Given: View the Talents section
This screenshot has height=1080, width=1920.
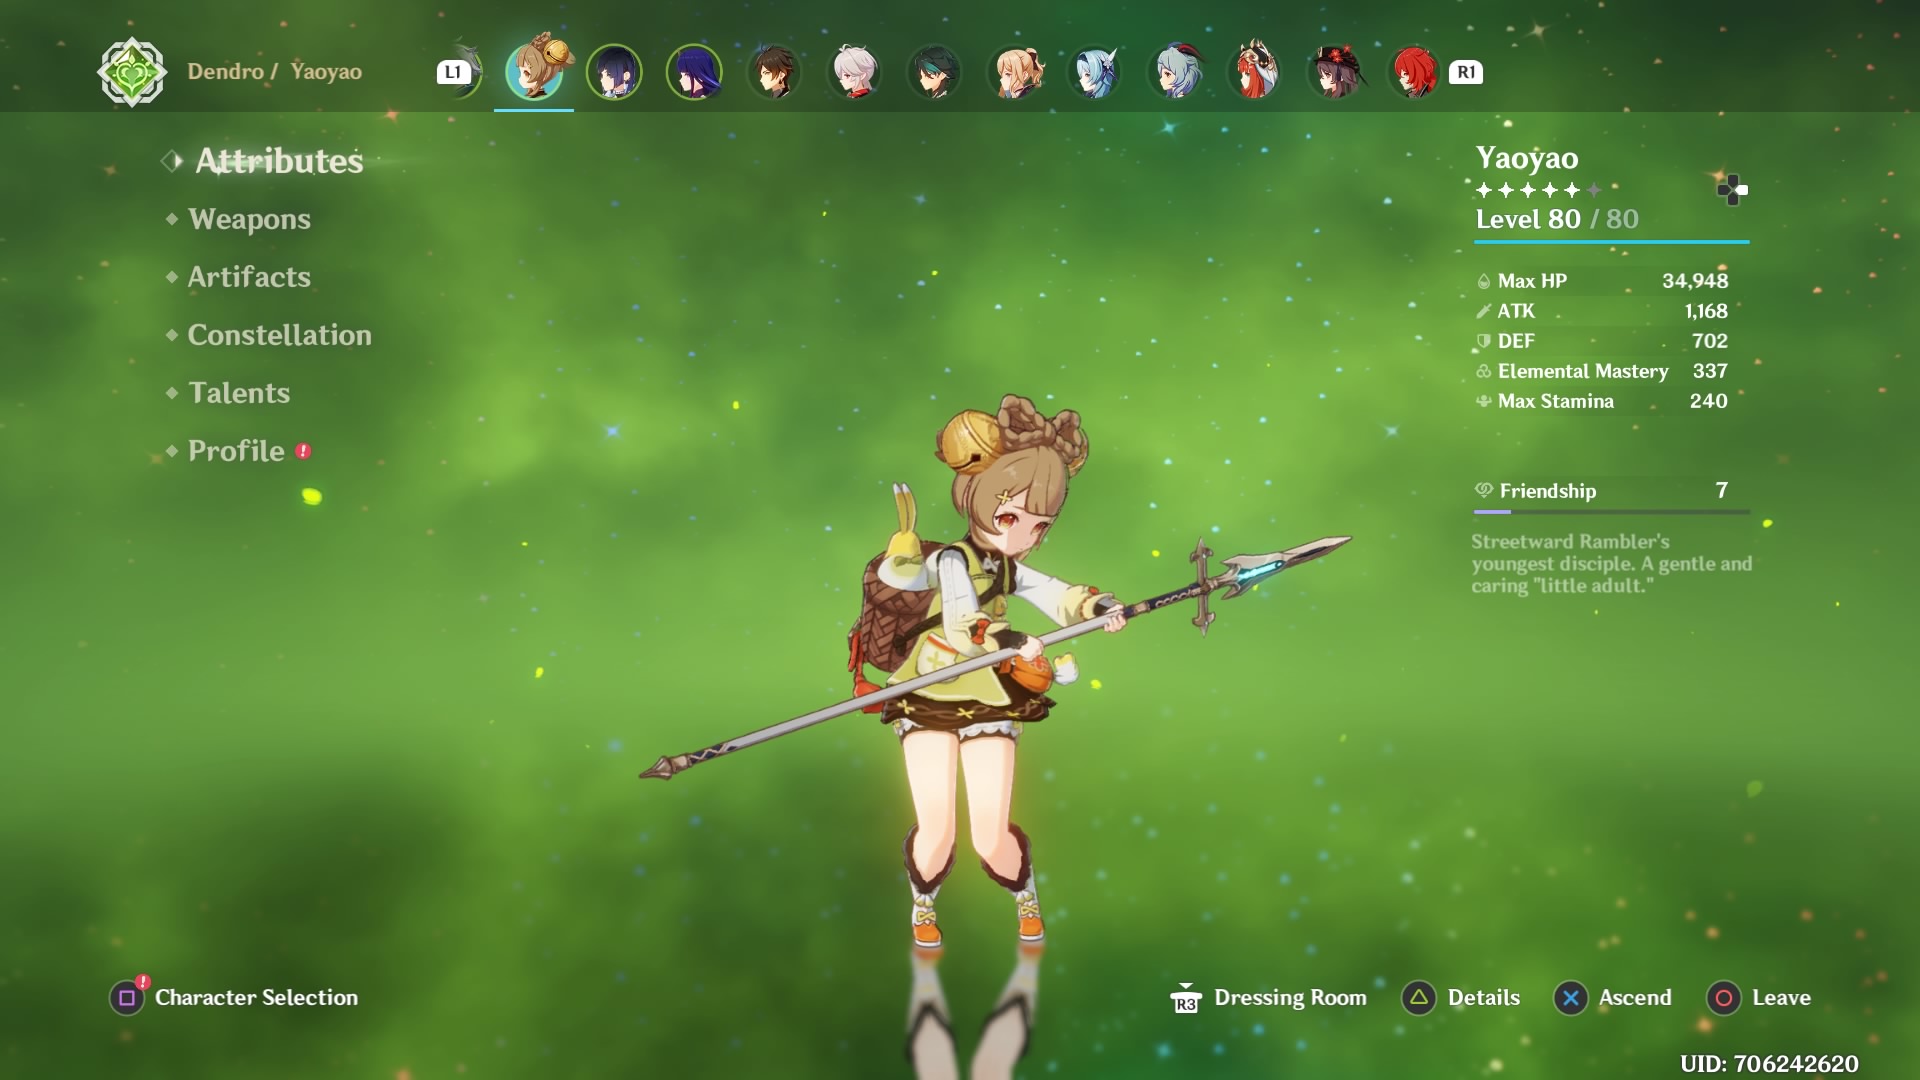Looking at the screenshot, I should pos(239,393).
